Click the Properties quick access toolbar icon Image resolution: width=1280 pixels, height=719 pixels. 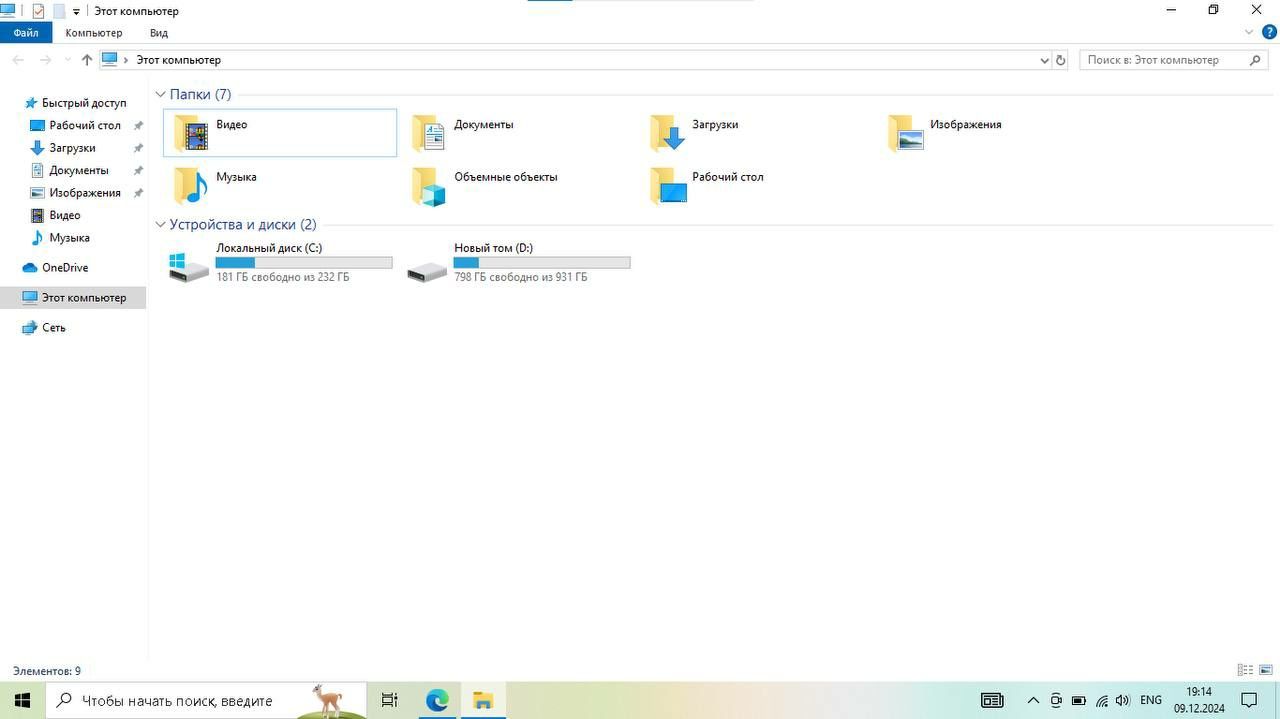[38, 11]
